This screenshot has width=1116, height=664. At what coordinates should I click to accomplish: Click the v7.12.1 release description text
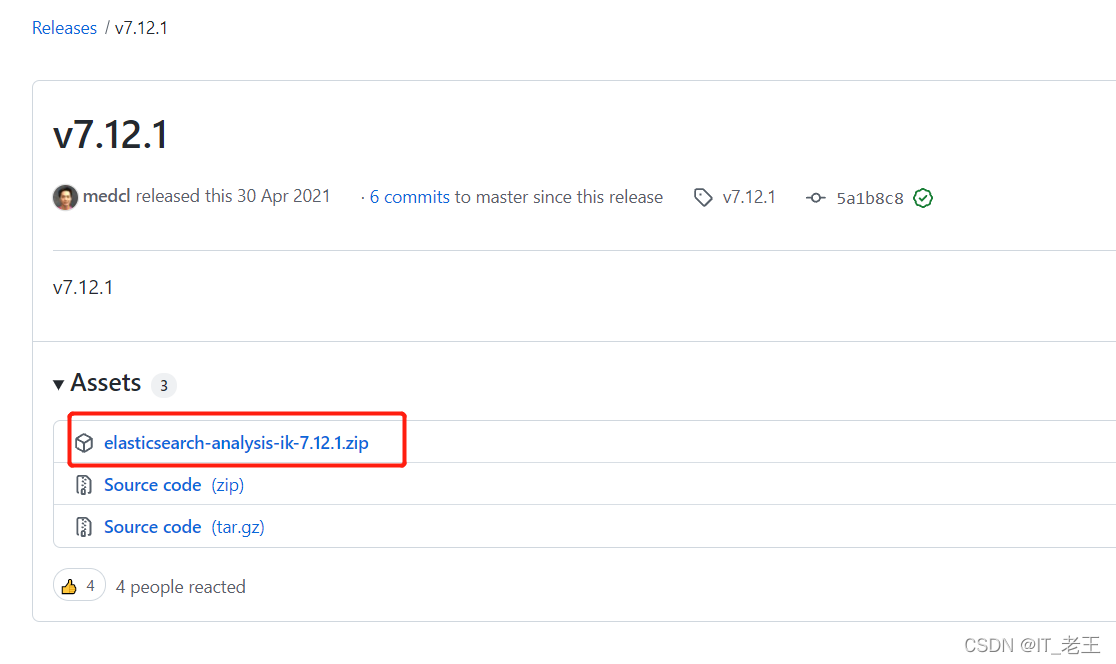tap(83, 288)
